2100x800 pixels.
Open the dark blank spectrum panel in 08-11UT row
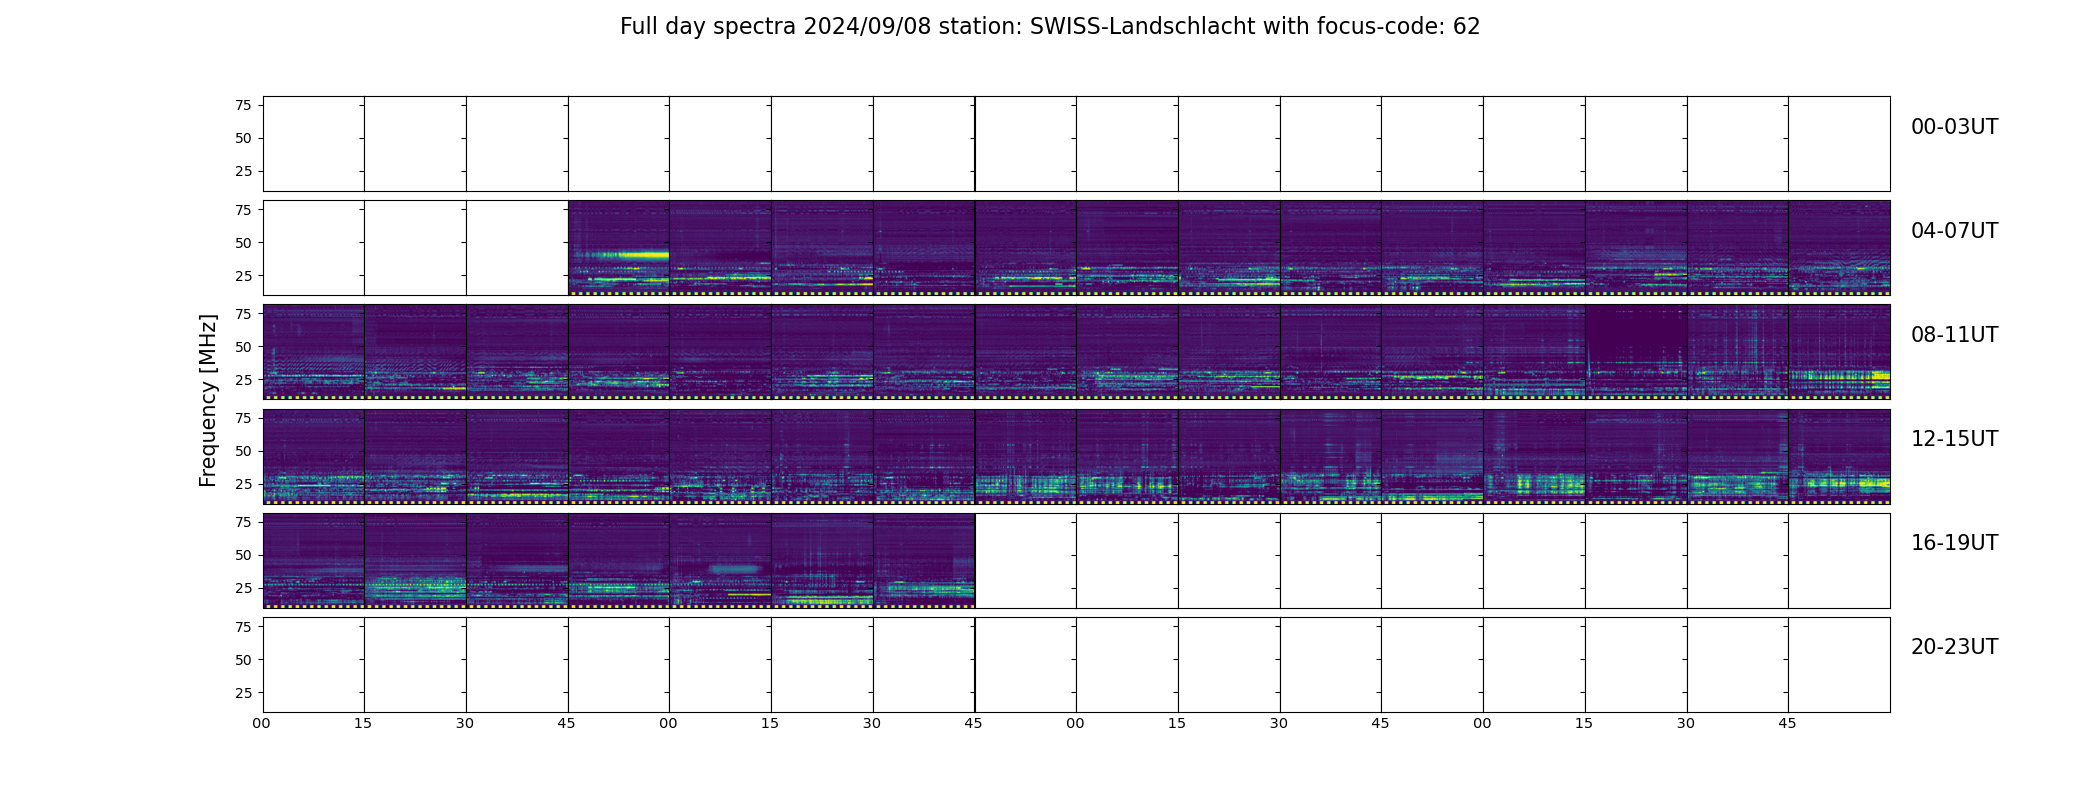(x=1636, y=352)
